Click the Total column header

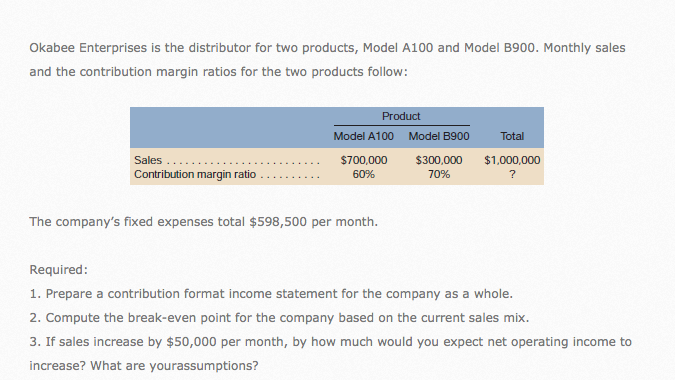point(512,136)
